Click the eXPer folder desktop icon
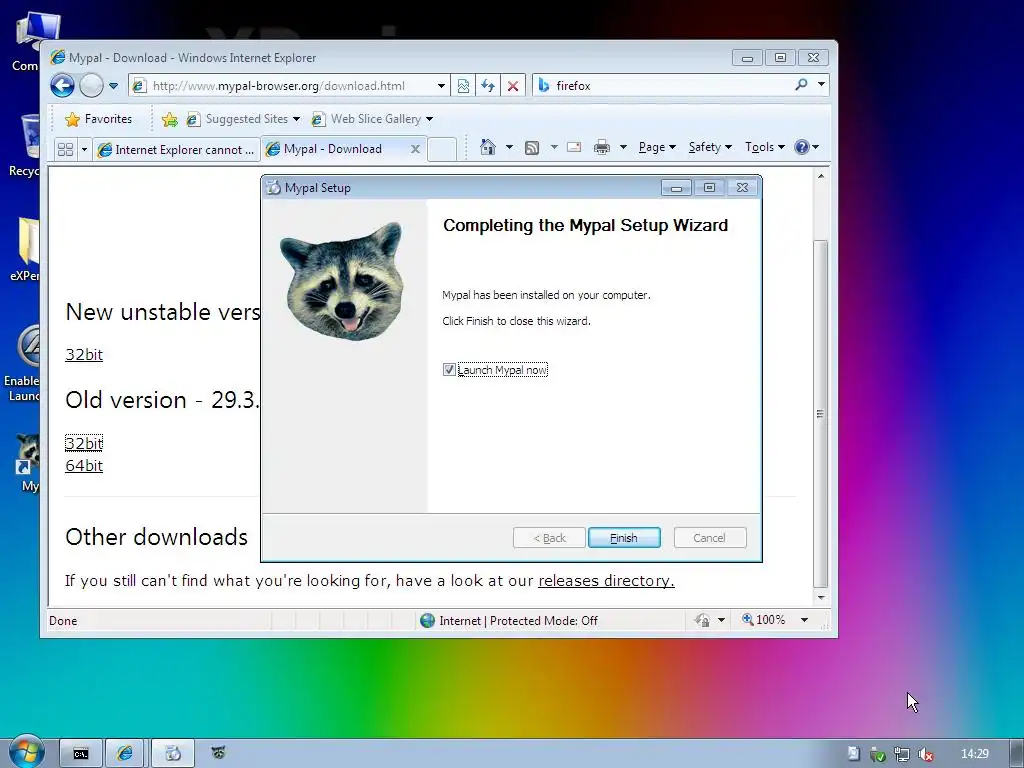The width and height of the screenshot is (1024, 768). pyautogui.click(x=26, y=249)
